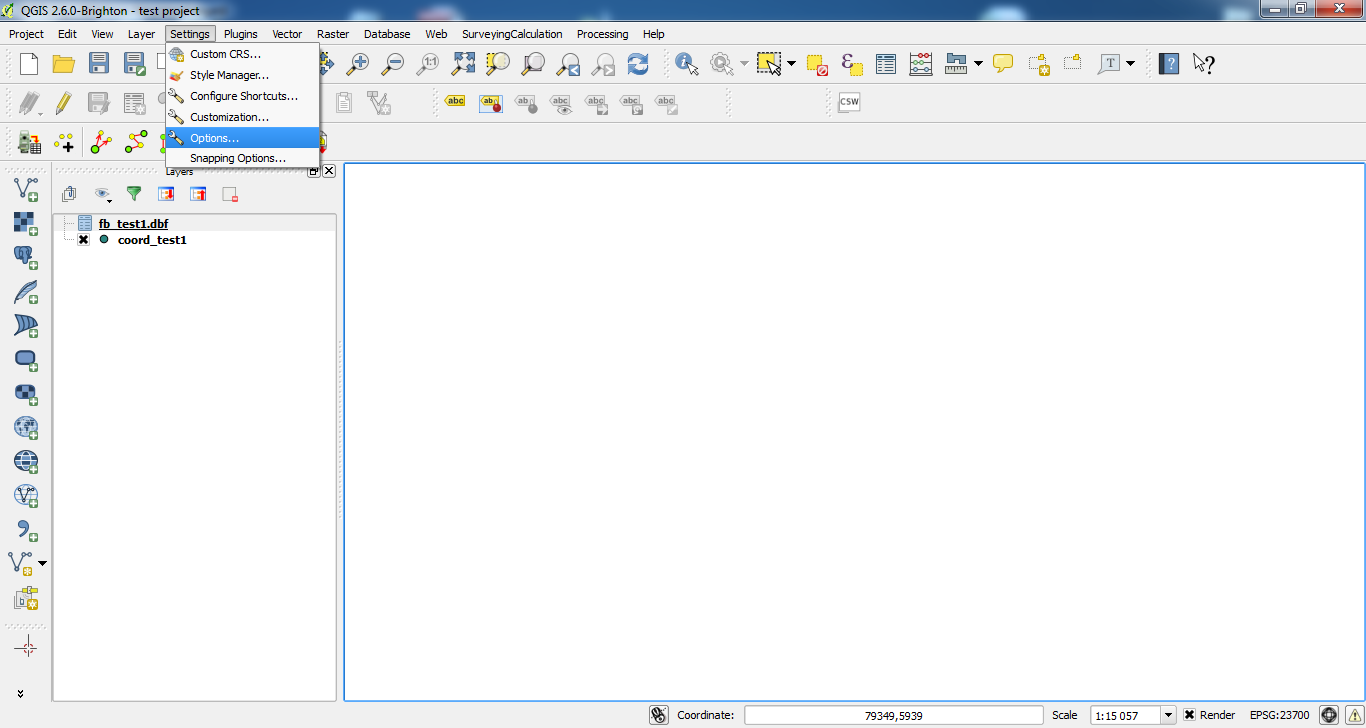Click the Add Vector Layer icon
Image resolution: width=1366 pixels, height=728 pixels.
click(26, 189)
